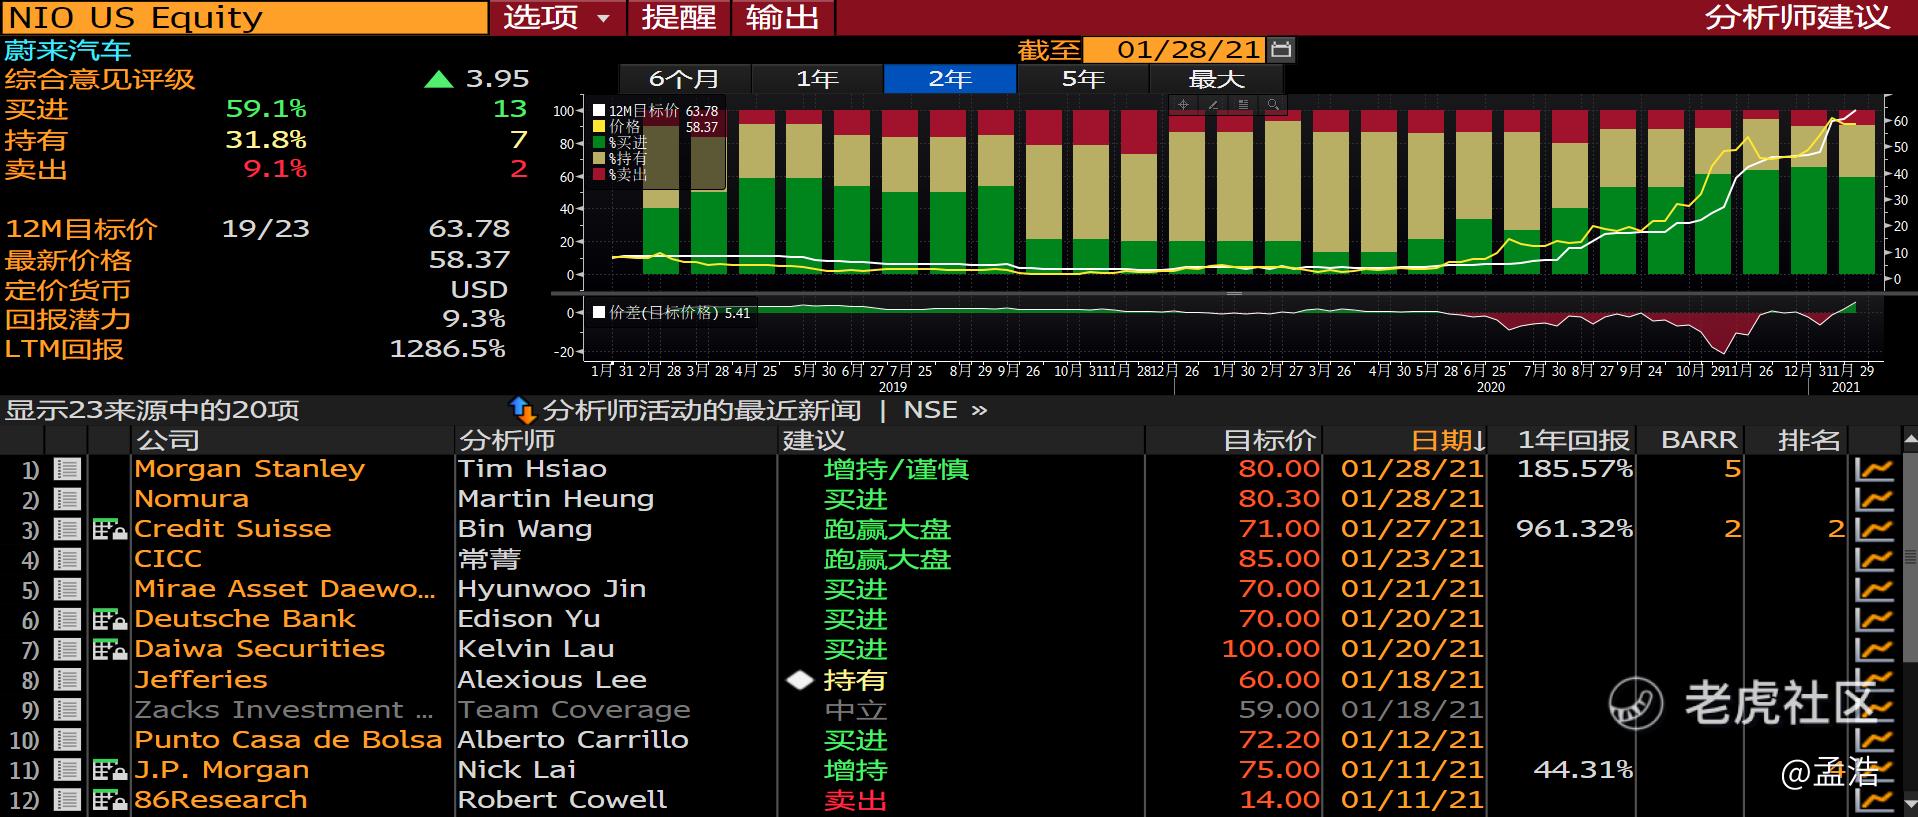Image resolution: width=1918 pixels, height=817 pixels.
Task: Activate the crosshair tool on the chart
Action: 1183,104
